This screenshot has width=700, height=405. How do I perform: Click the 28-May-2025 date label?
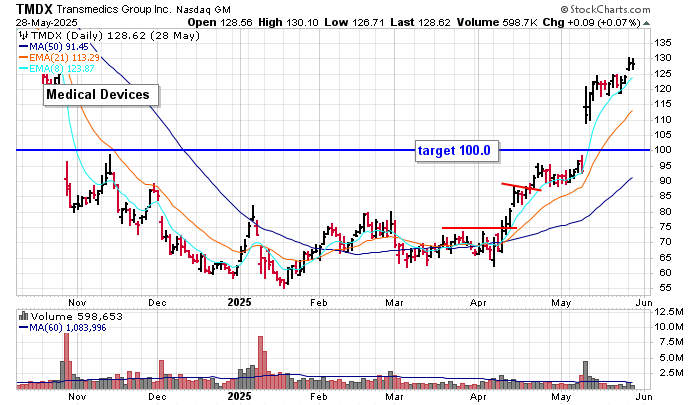pos(46,22)
